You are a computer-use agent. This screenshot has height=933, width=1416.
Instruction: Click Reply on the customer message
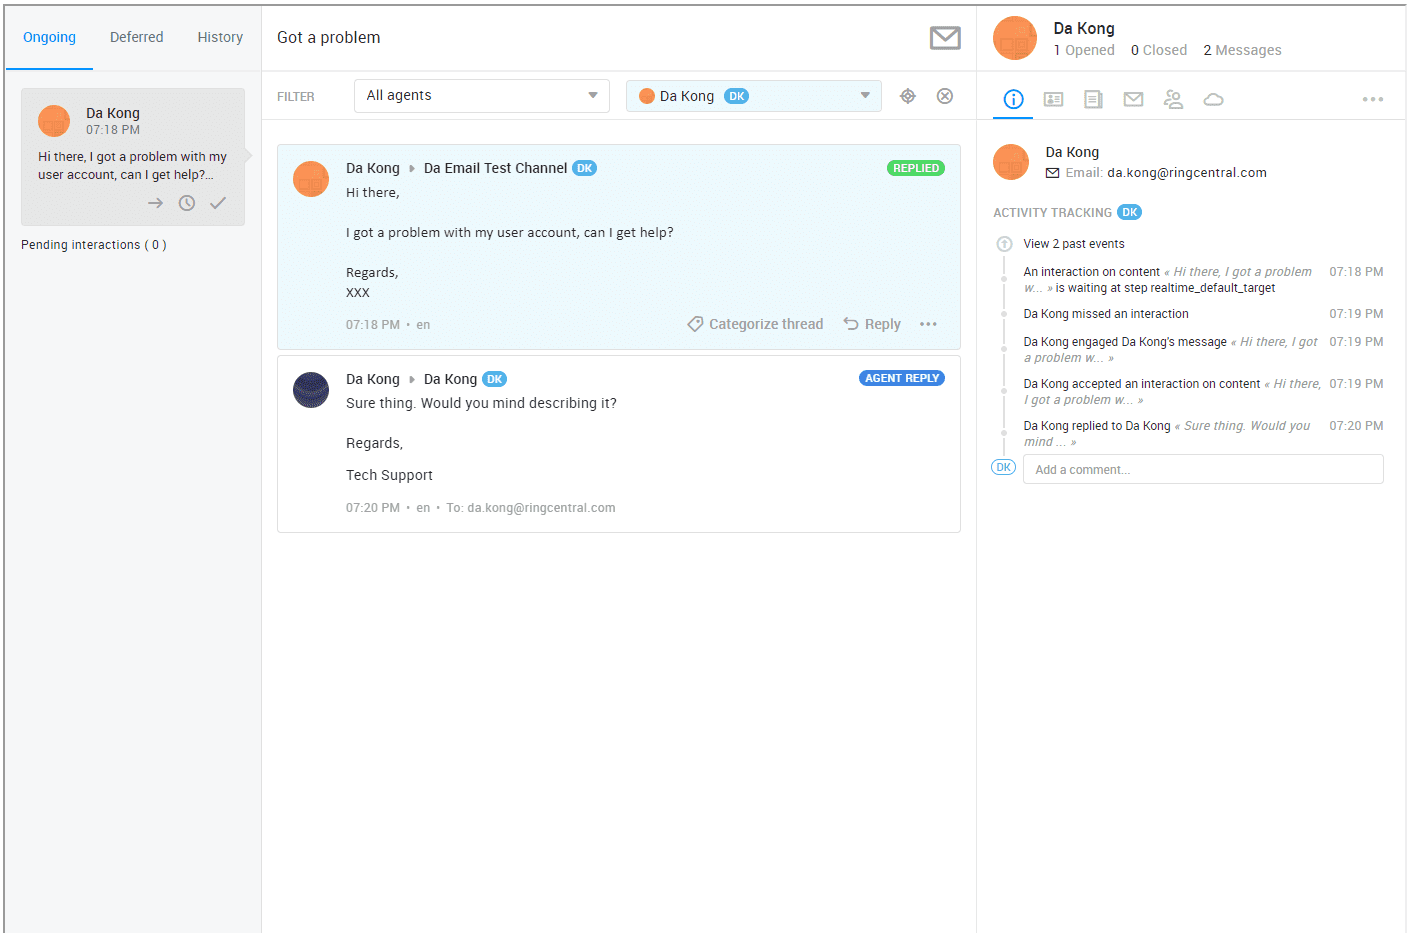coord(872,324)
